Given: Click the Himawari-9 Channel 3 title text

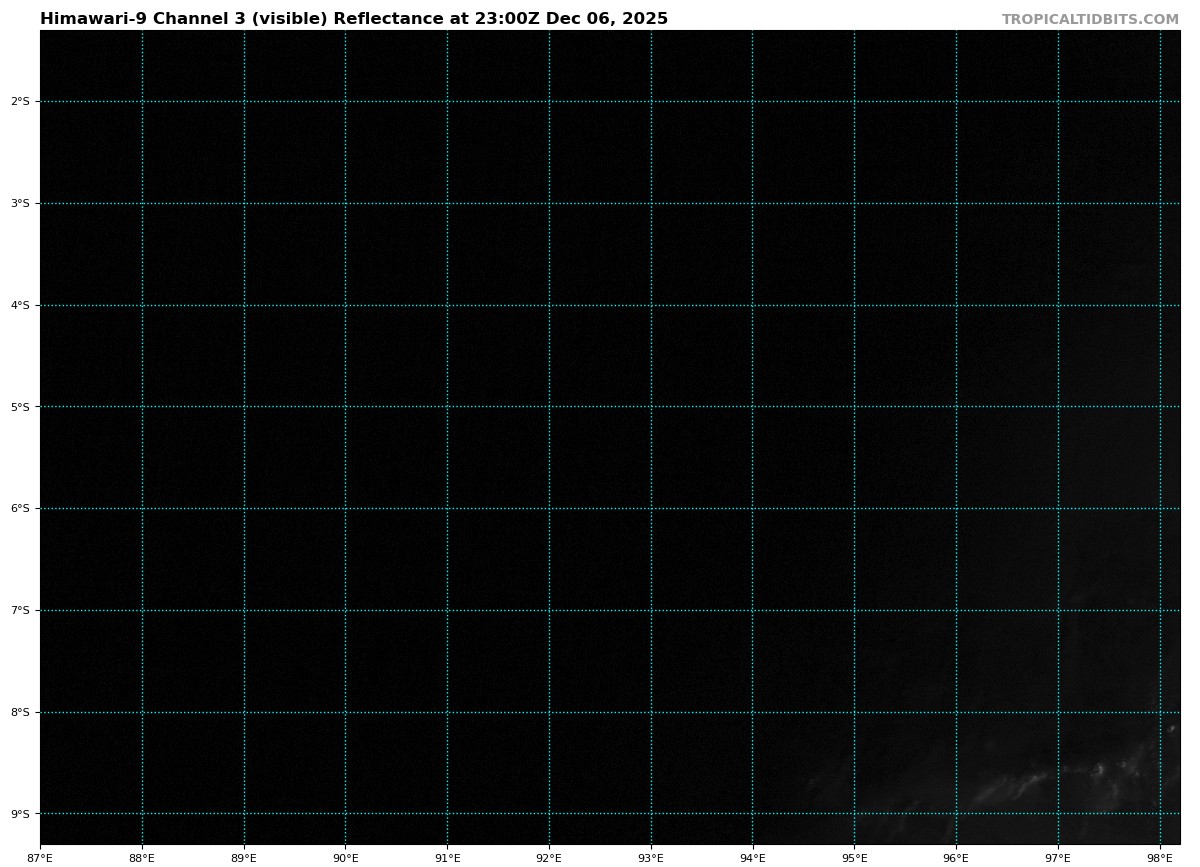Looking at the screenshot, I should pos(353,19).
